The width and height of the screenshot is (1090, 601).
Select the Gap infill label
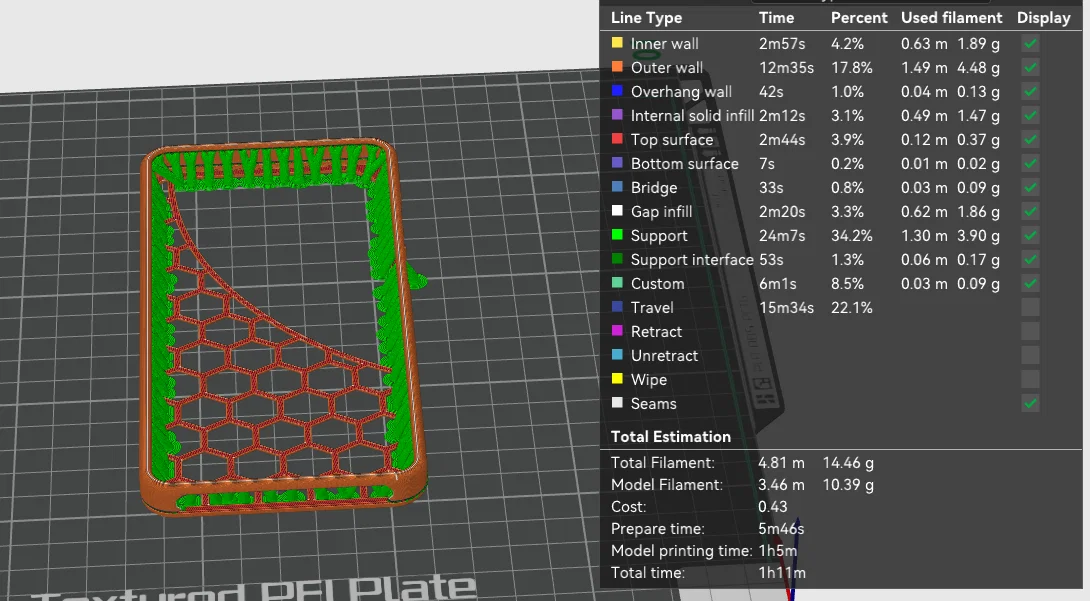pyautogui.click(x=661, y=211)
